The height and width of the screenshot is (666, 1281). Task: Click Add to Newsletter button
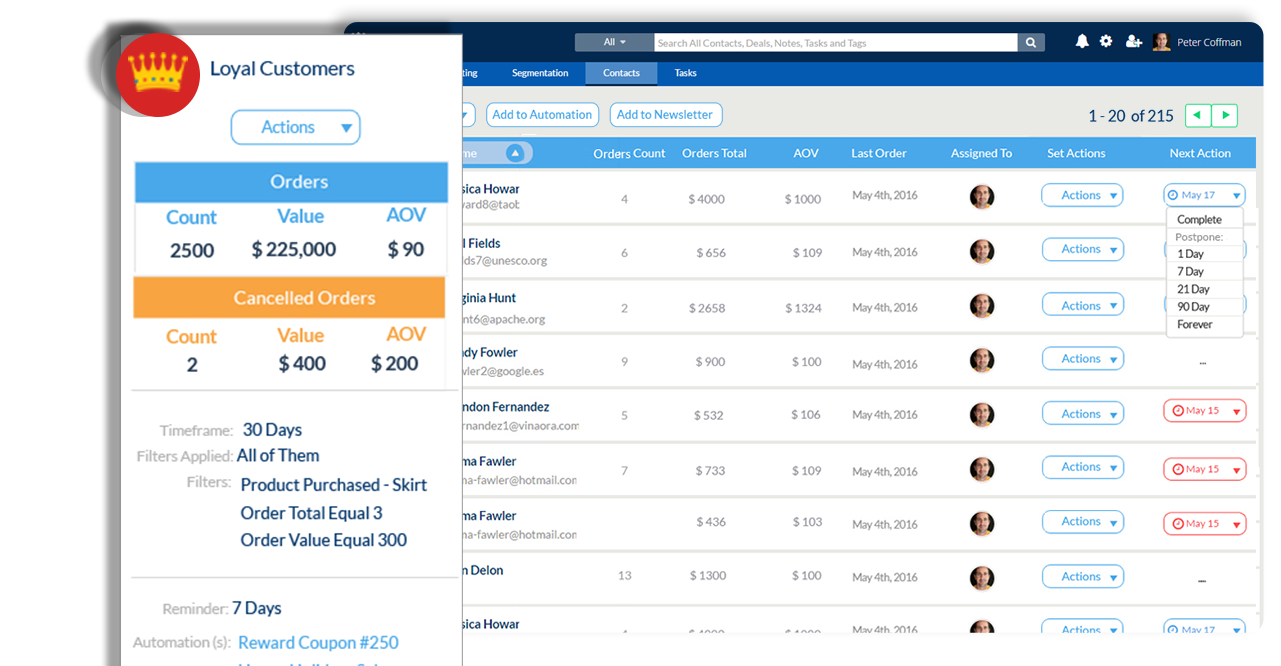[665, 115]
